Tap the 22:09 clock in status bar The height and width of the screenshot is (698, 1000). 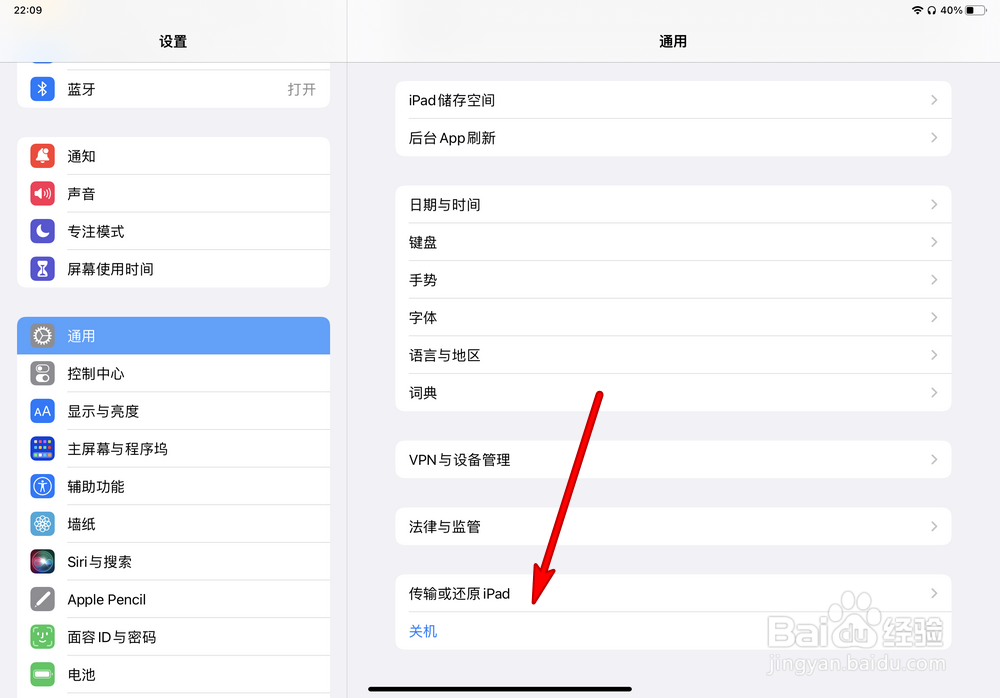tap(28, 10)
